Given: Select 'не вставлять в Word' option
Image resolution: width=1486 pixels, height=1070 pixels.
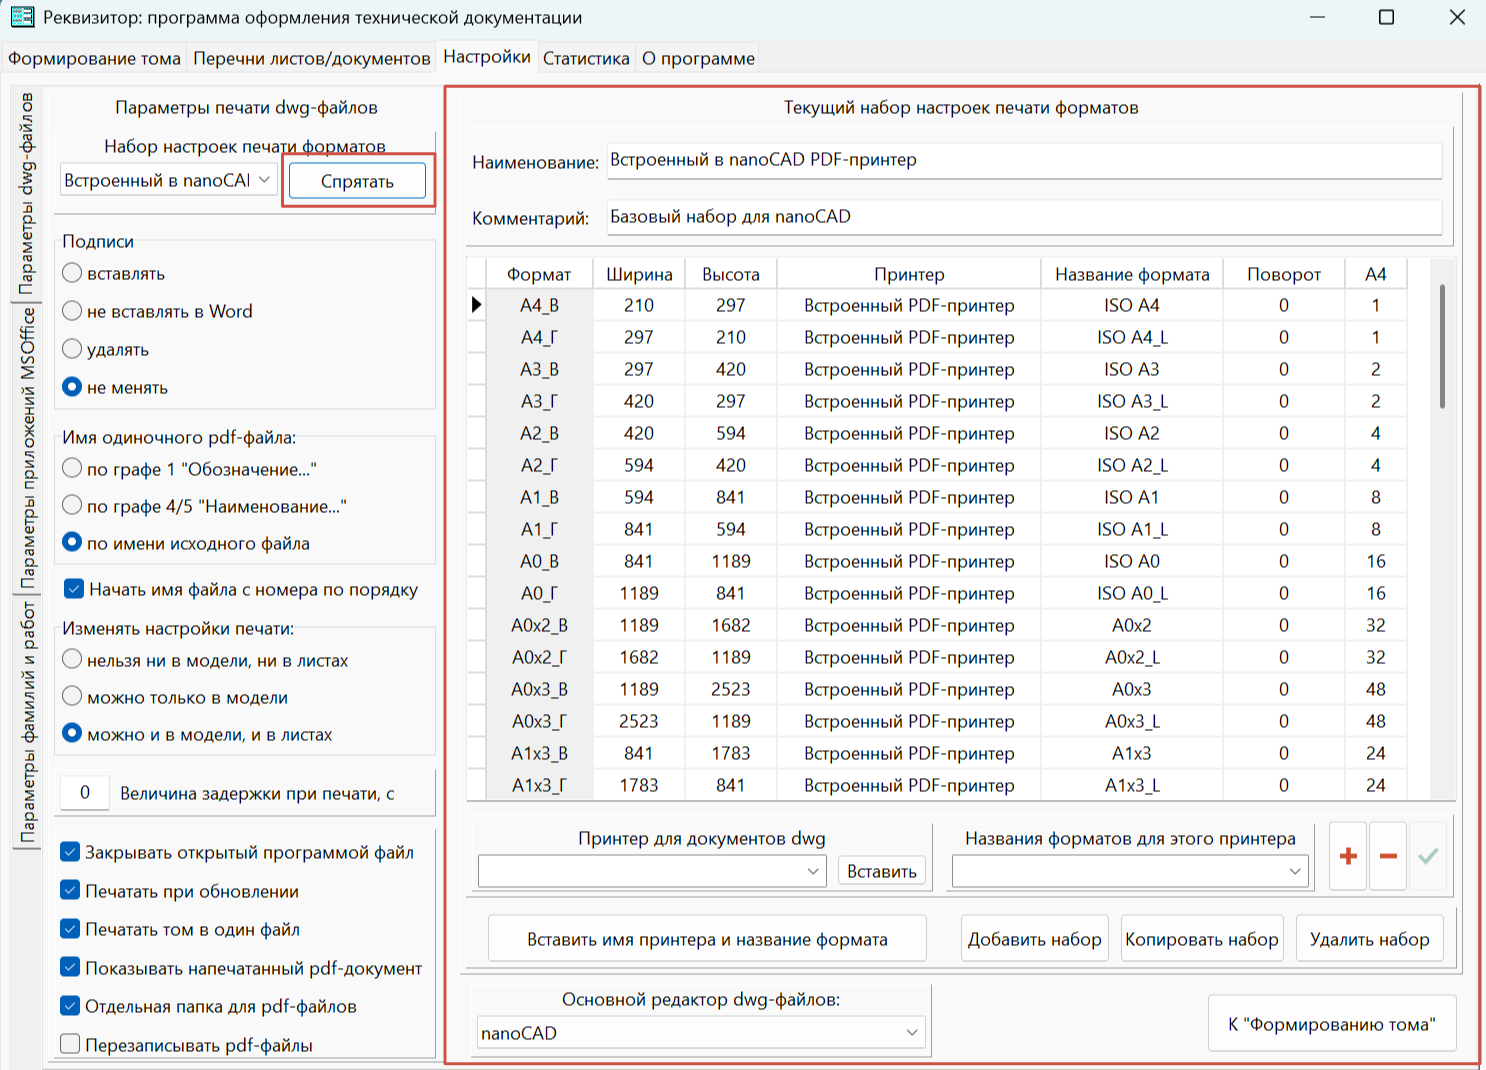Looking at the screenshot, I should (x=72, y=311).
